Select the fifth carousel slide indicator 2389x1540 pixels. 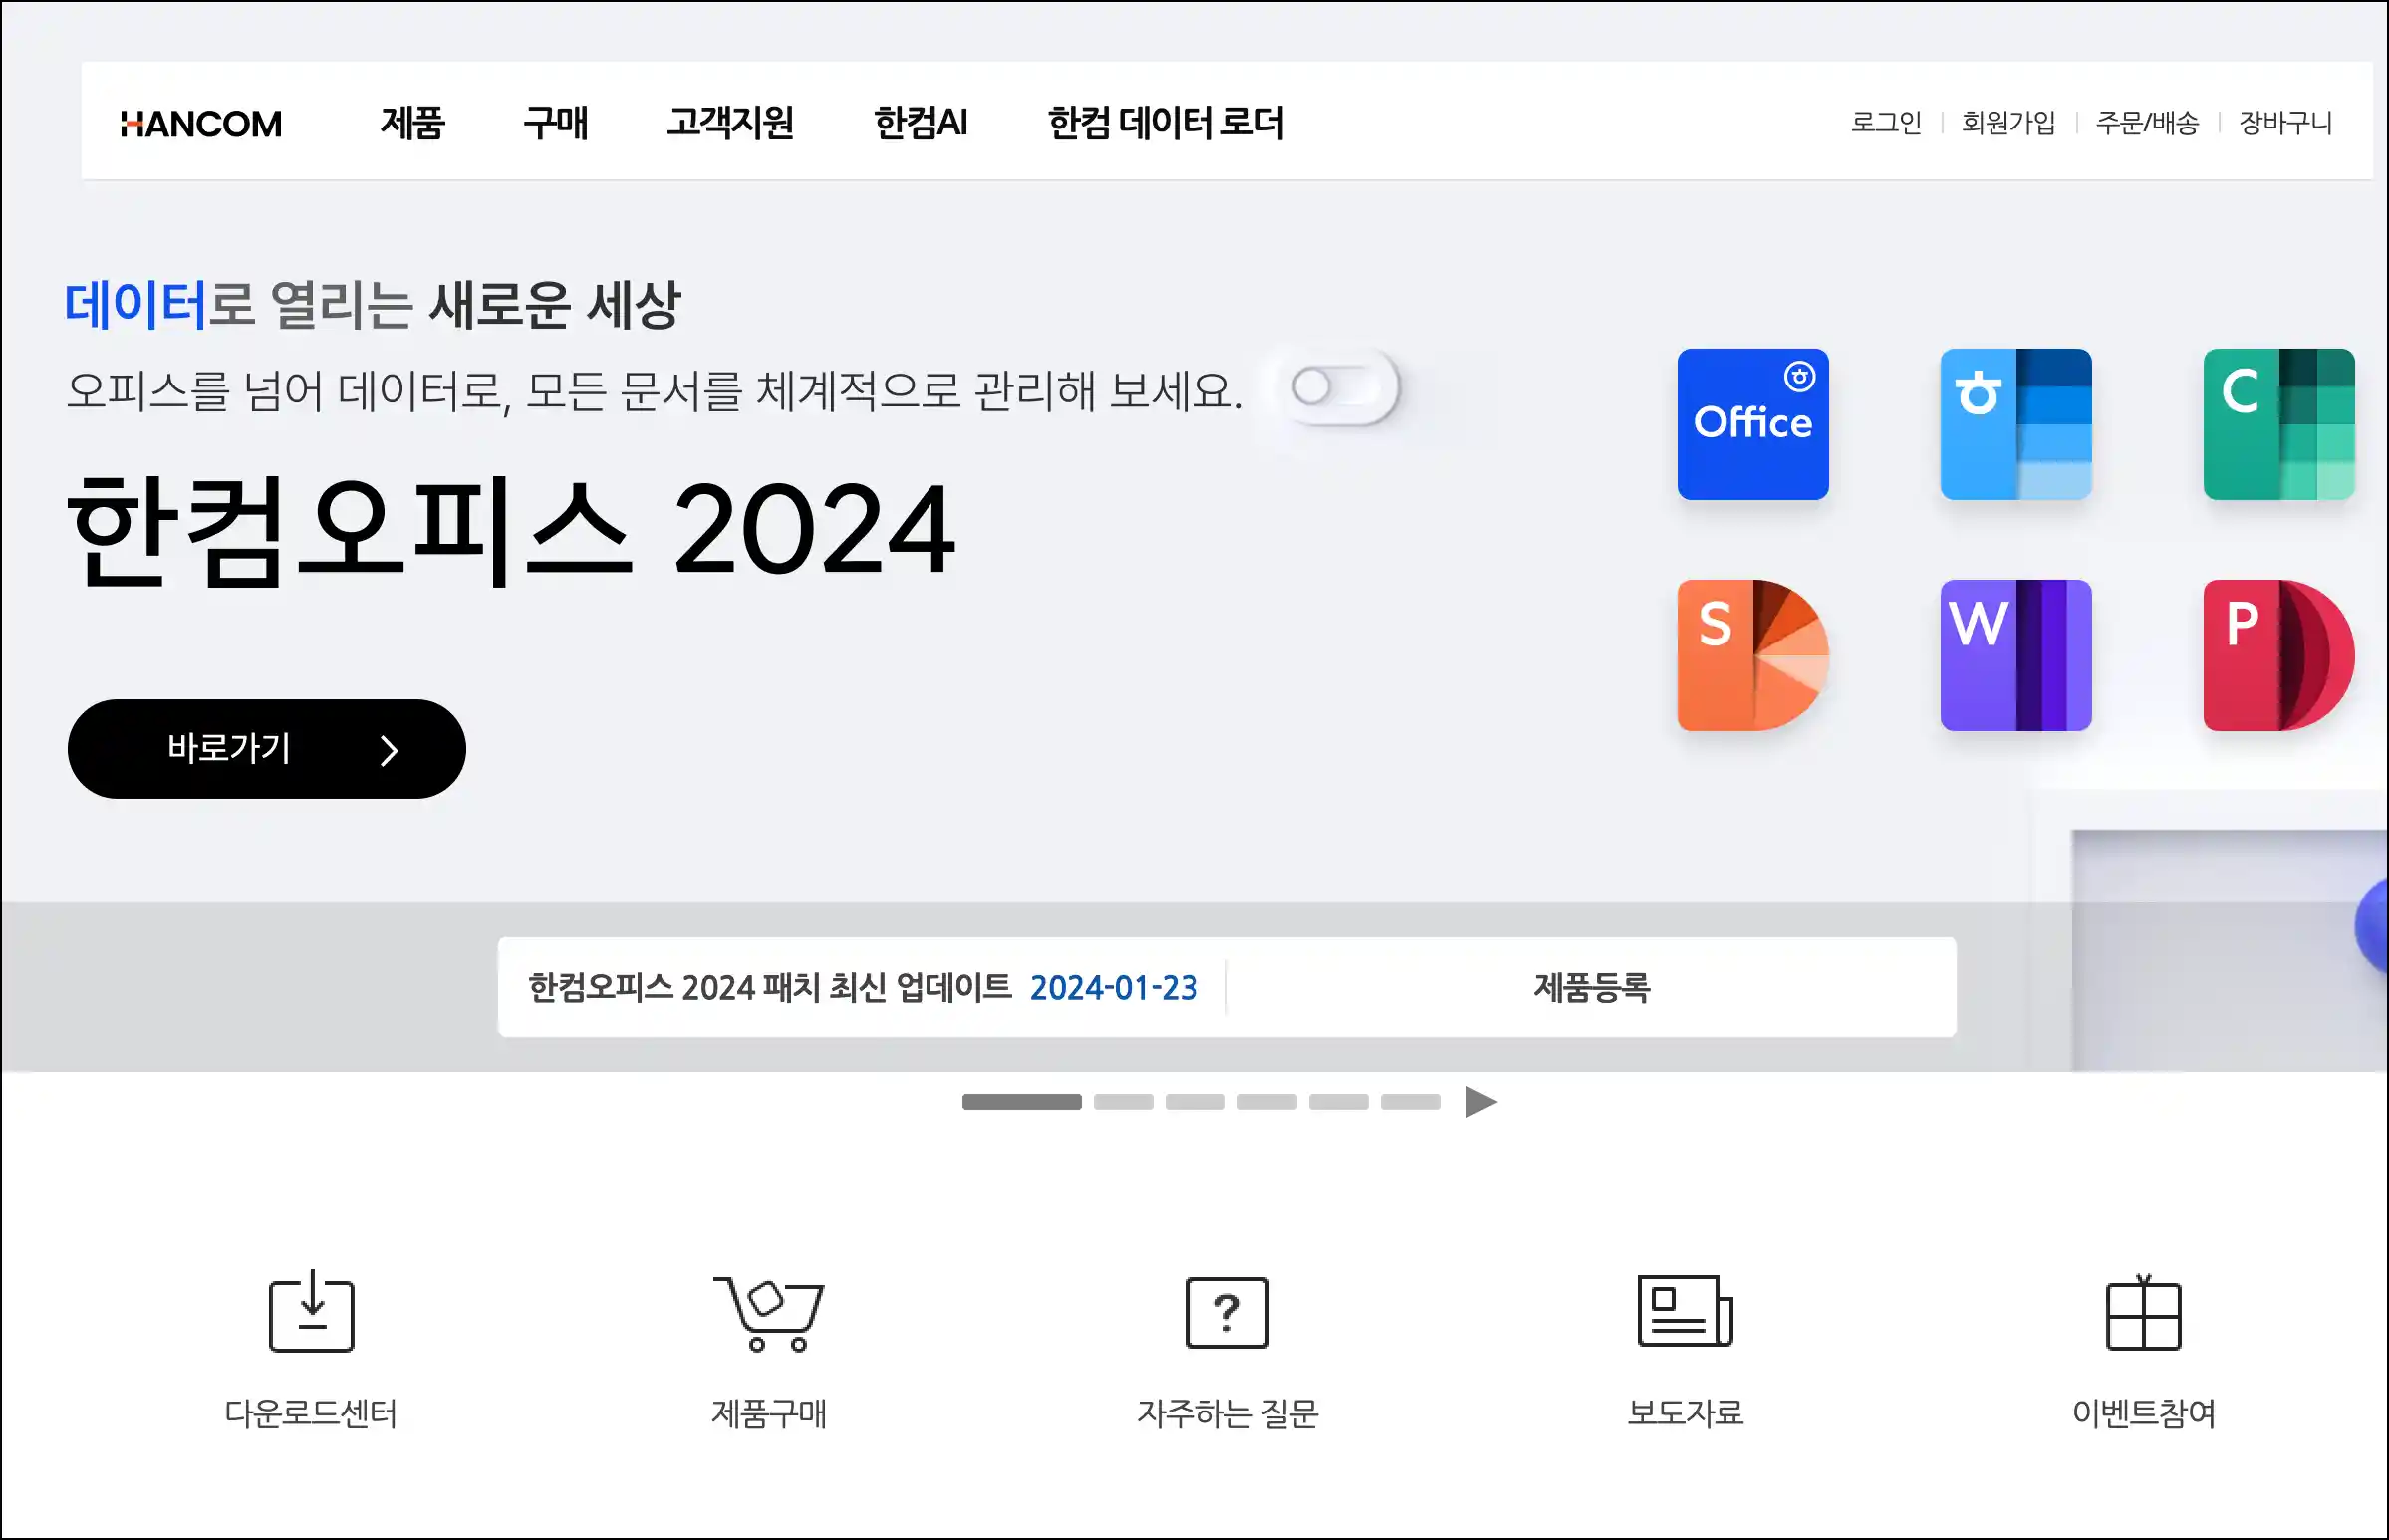[1338, 1102]
